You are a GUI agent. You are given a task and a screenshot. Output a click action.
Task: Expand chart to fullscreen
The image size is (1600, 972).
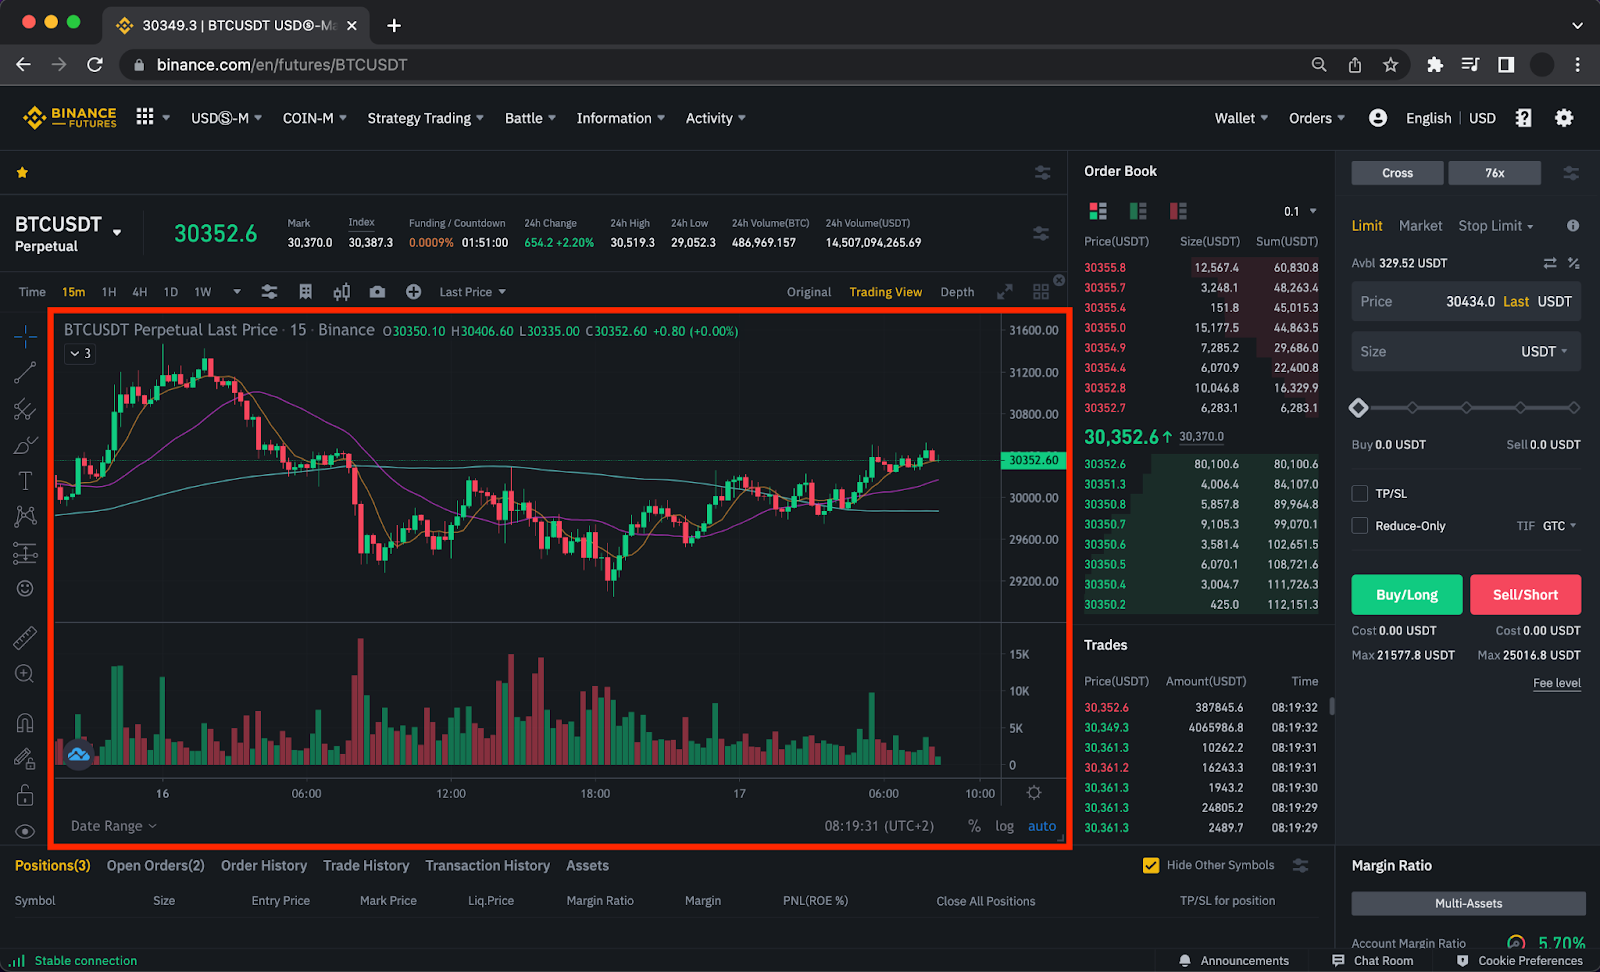tap(1005, 292)
